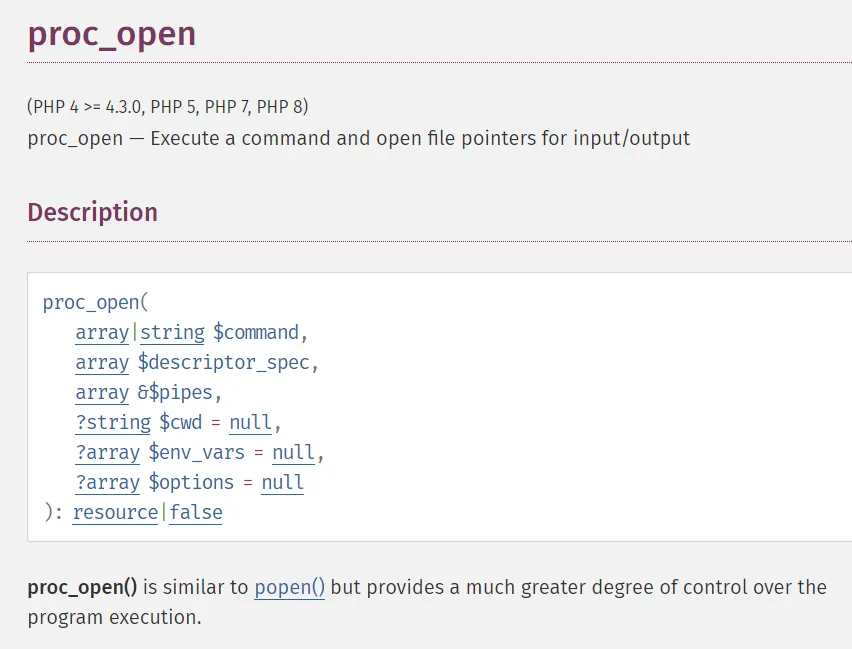Open the false return type link
Image resolution: width=852 pixels, height=649 pixels.
pyautogui.click(x=196, y=512)
